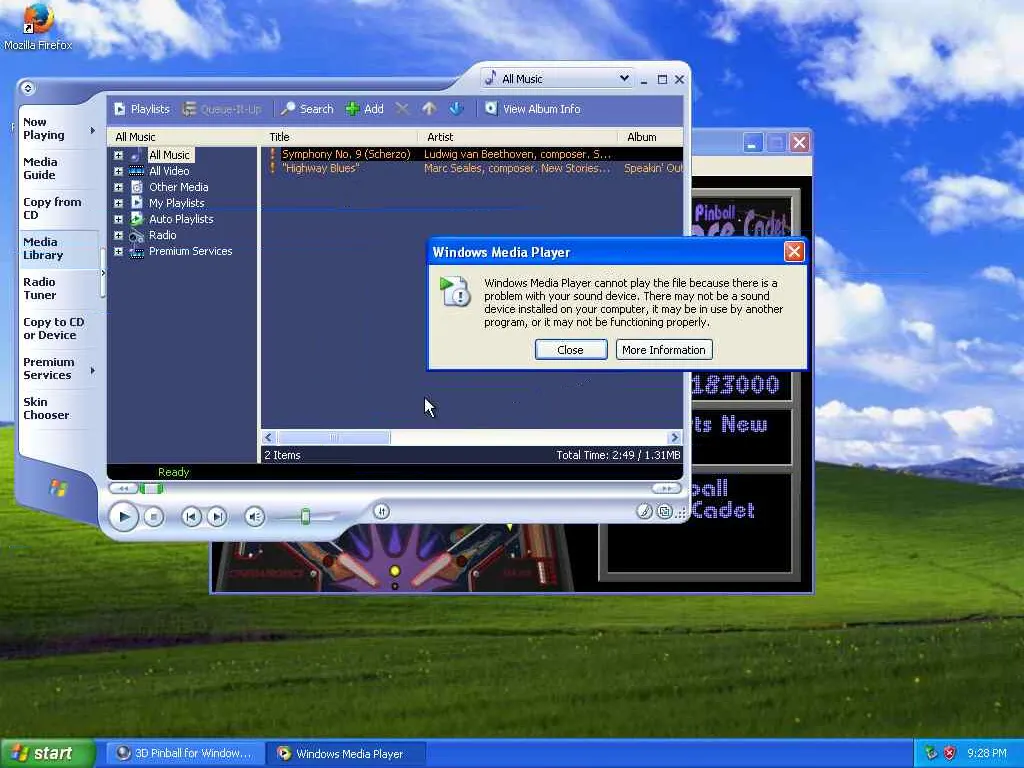Click the Close button in error dialog
Image resolution: width=1024 pixels, height=768 pixels.
(x=571, y=349)
